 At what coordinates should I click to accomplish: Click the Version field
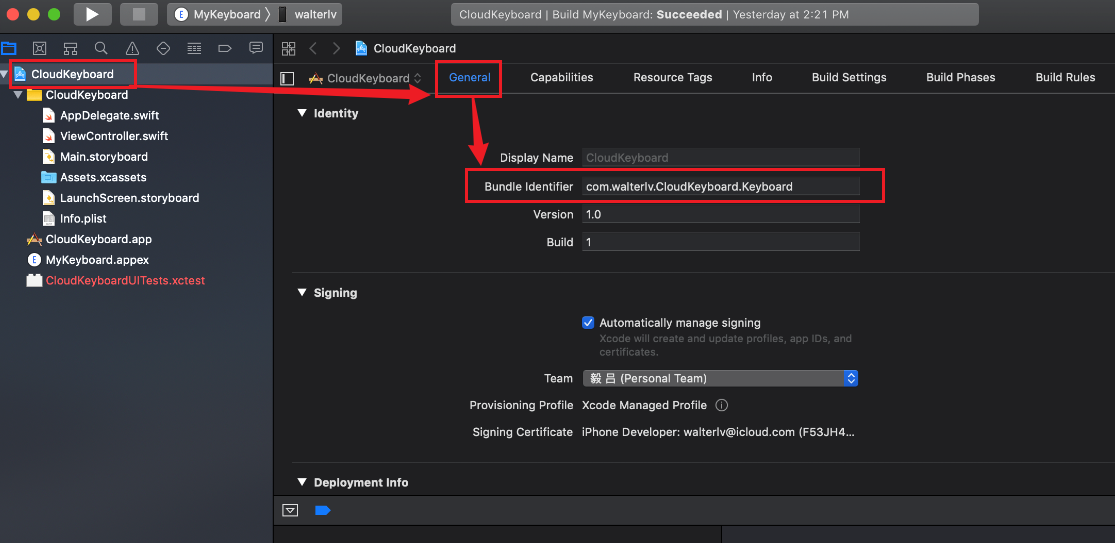720,214
